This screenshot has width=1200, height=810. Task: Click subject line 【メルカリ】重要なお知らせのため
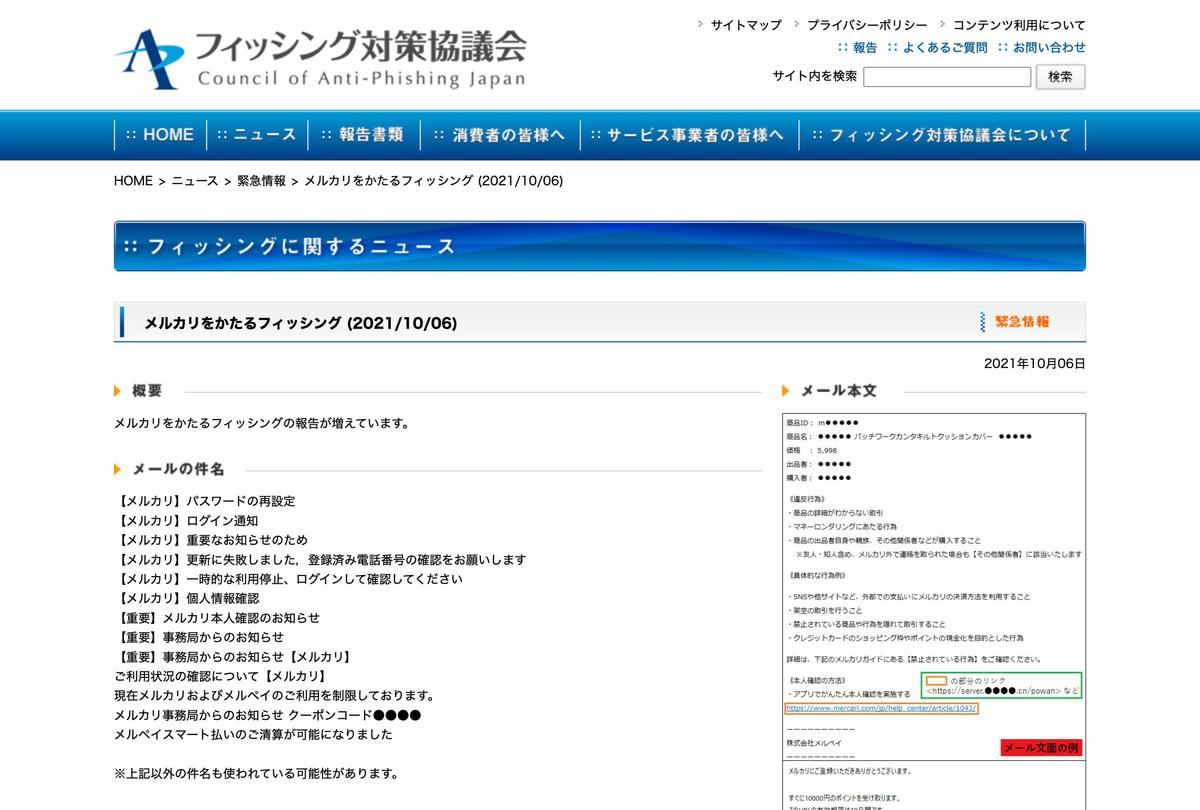(x=211, y=540)
